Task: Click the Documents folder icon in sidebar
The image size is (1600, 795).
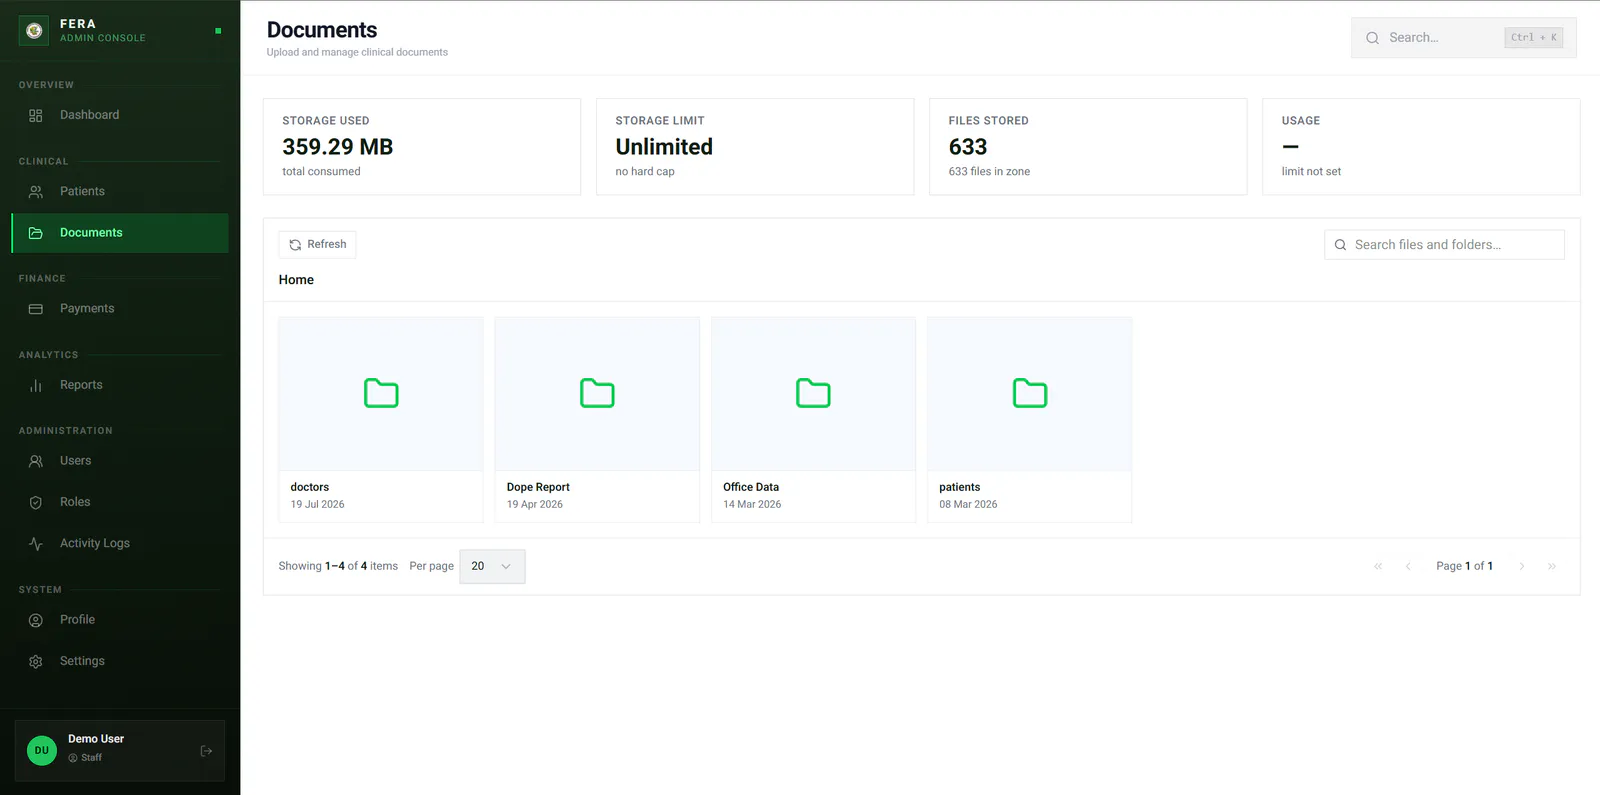Action: click(x=36, y=233)
